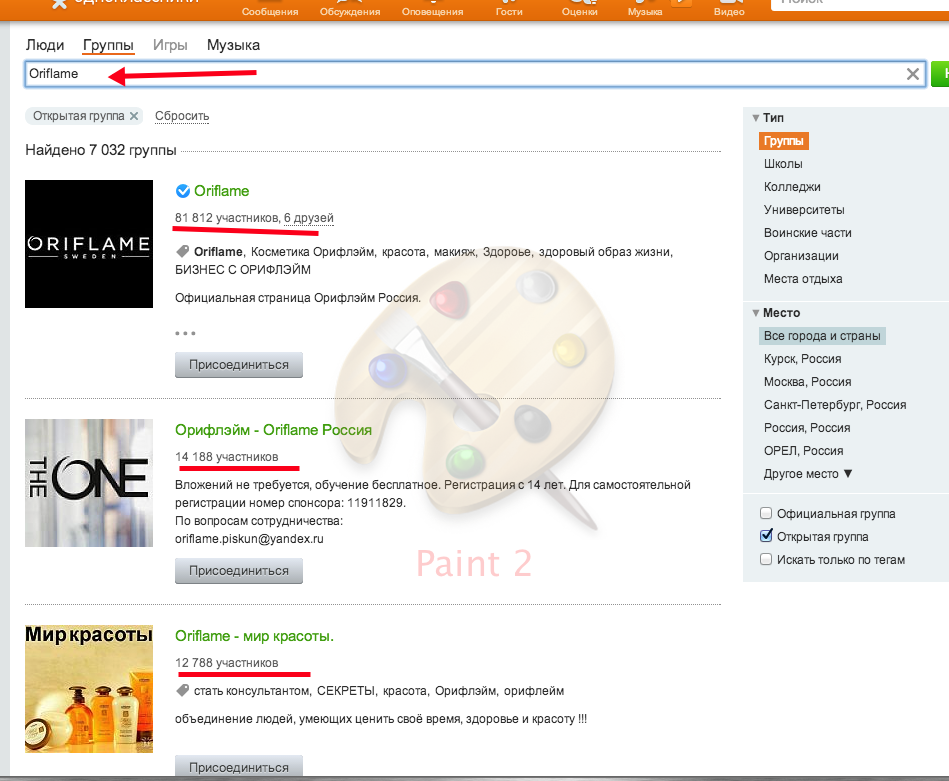Filter by ОРЕЛ, Россия

(803, 451)
